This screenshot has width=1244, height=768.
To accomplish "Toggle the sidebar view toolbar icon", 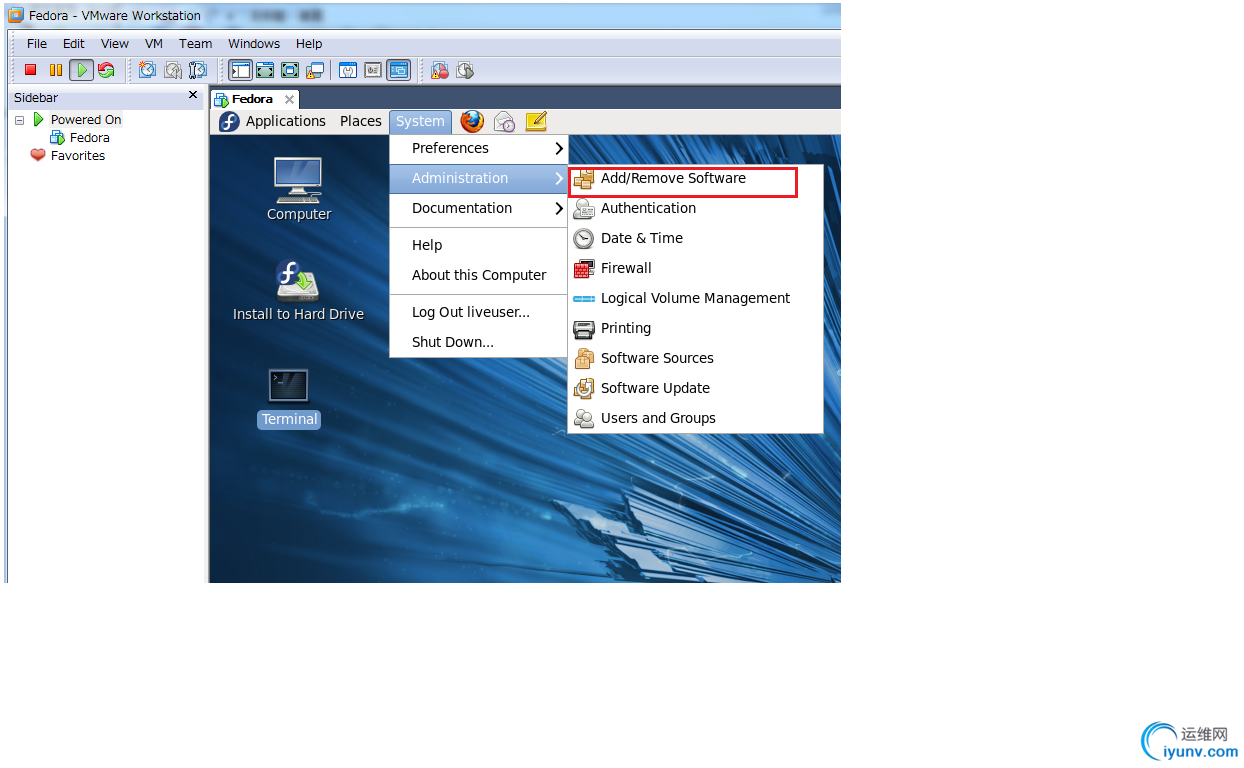I will click(x=240, y=70).
